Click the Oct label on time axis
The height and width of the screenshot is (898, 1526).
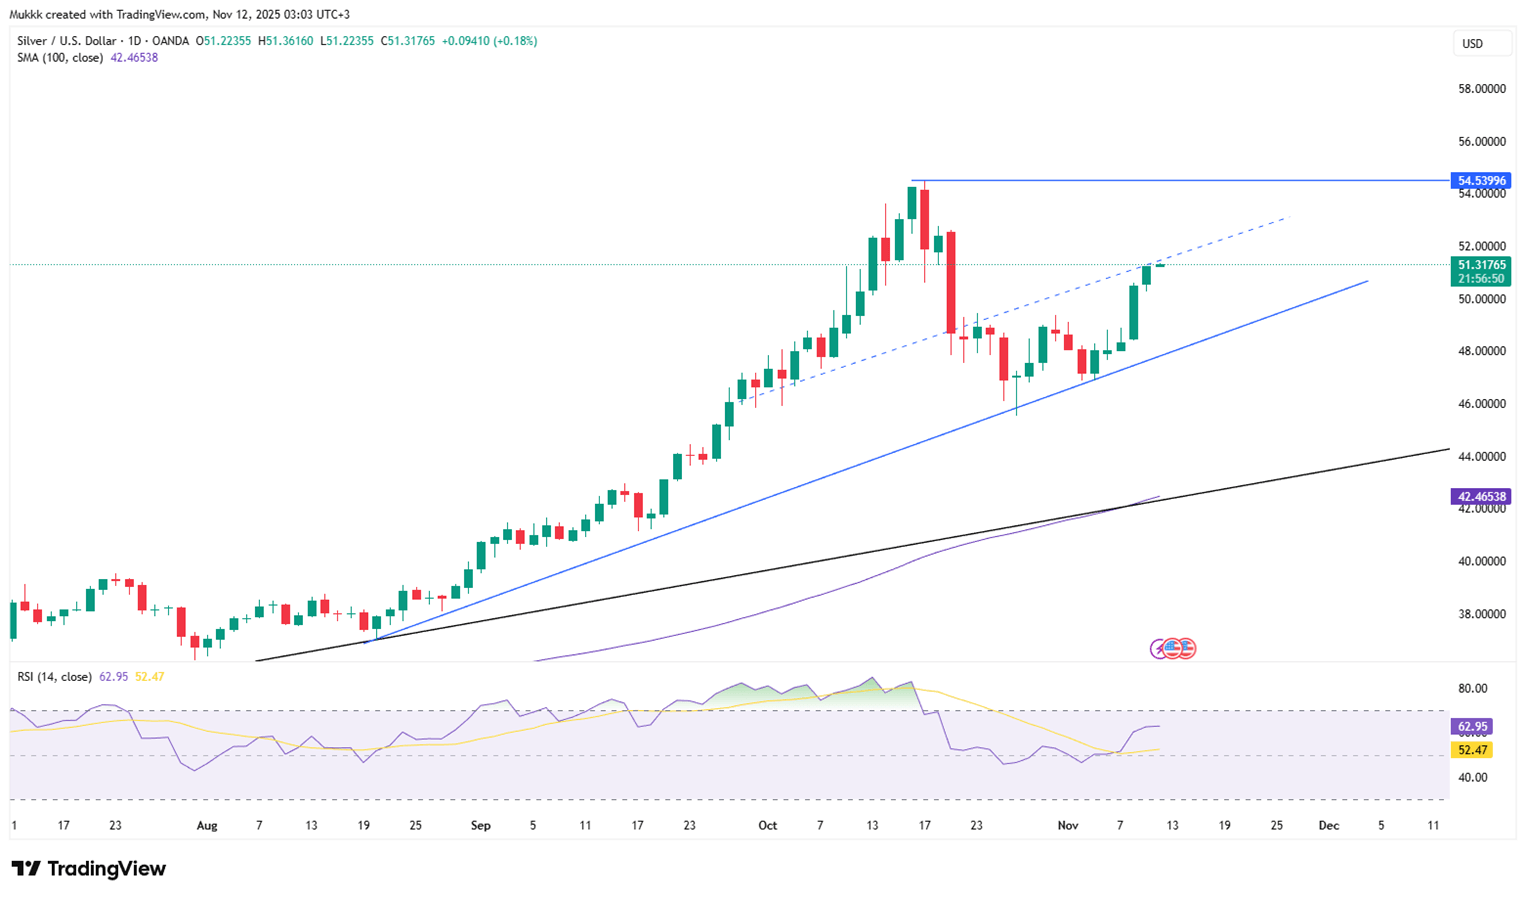point(768,826)
